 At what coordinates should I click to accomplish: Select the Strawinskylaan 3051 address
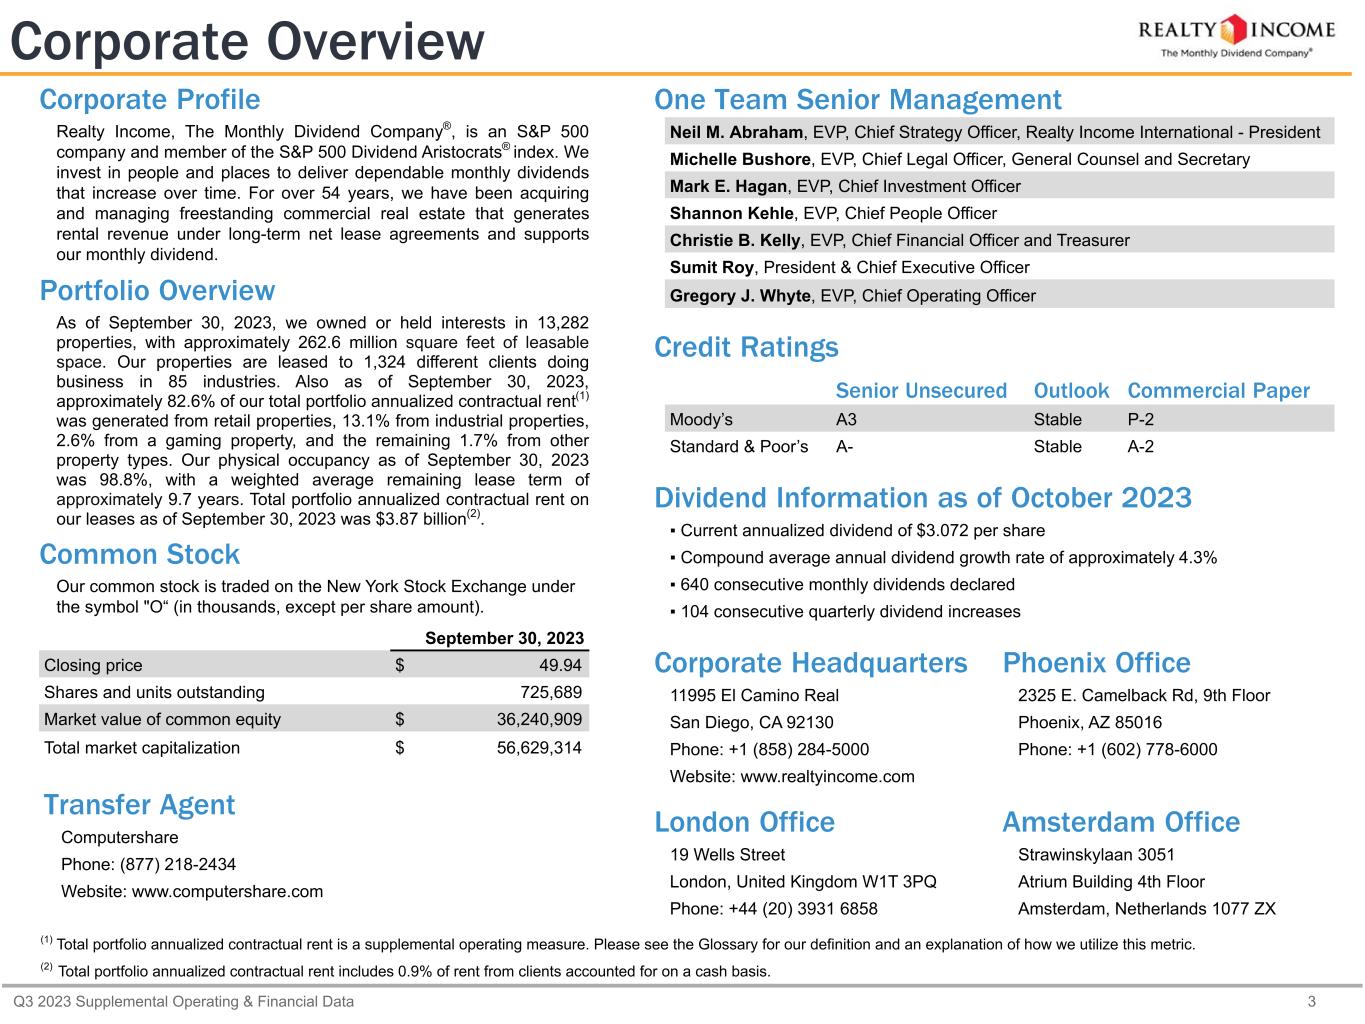[x=1096, y=855]
